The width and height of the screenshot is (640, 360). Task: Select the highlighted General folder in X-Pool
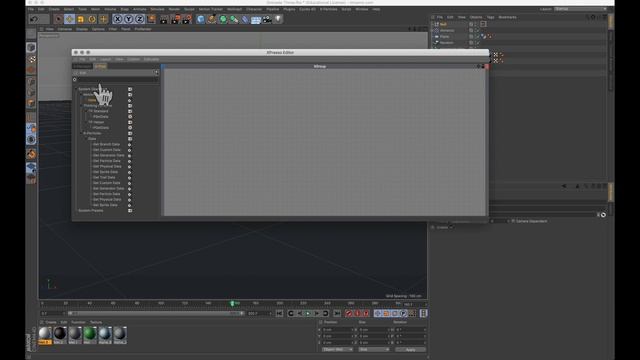(x=92, y=100)
